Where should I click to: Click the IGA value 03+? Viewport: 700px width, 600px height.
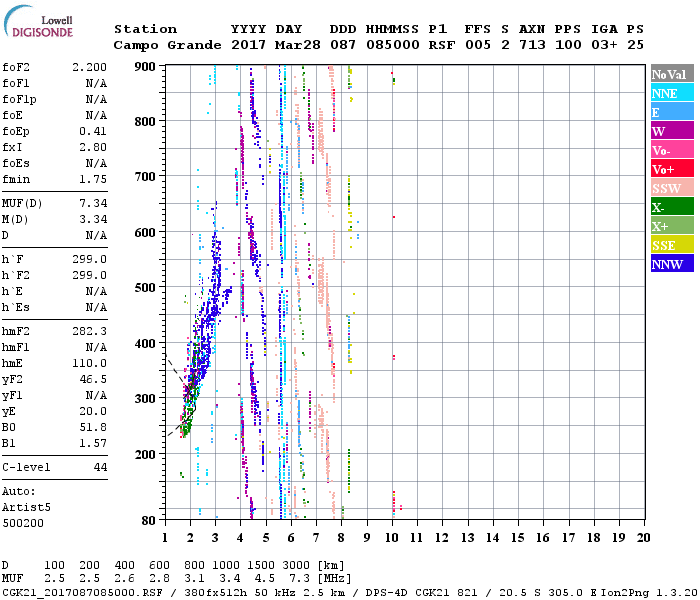[x=604, y=45]
